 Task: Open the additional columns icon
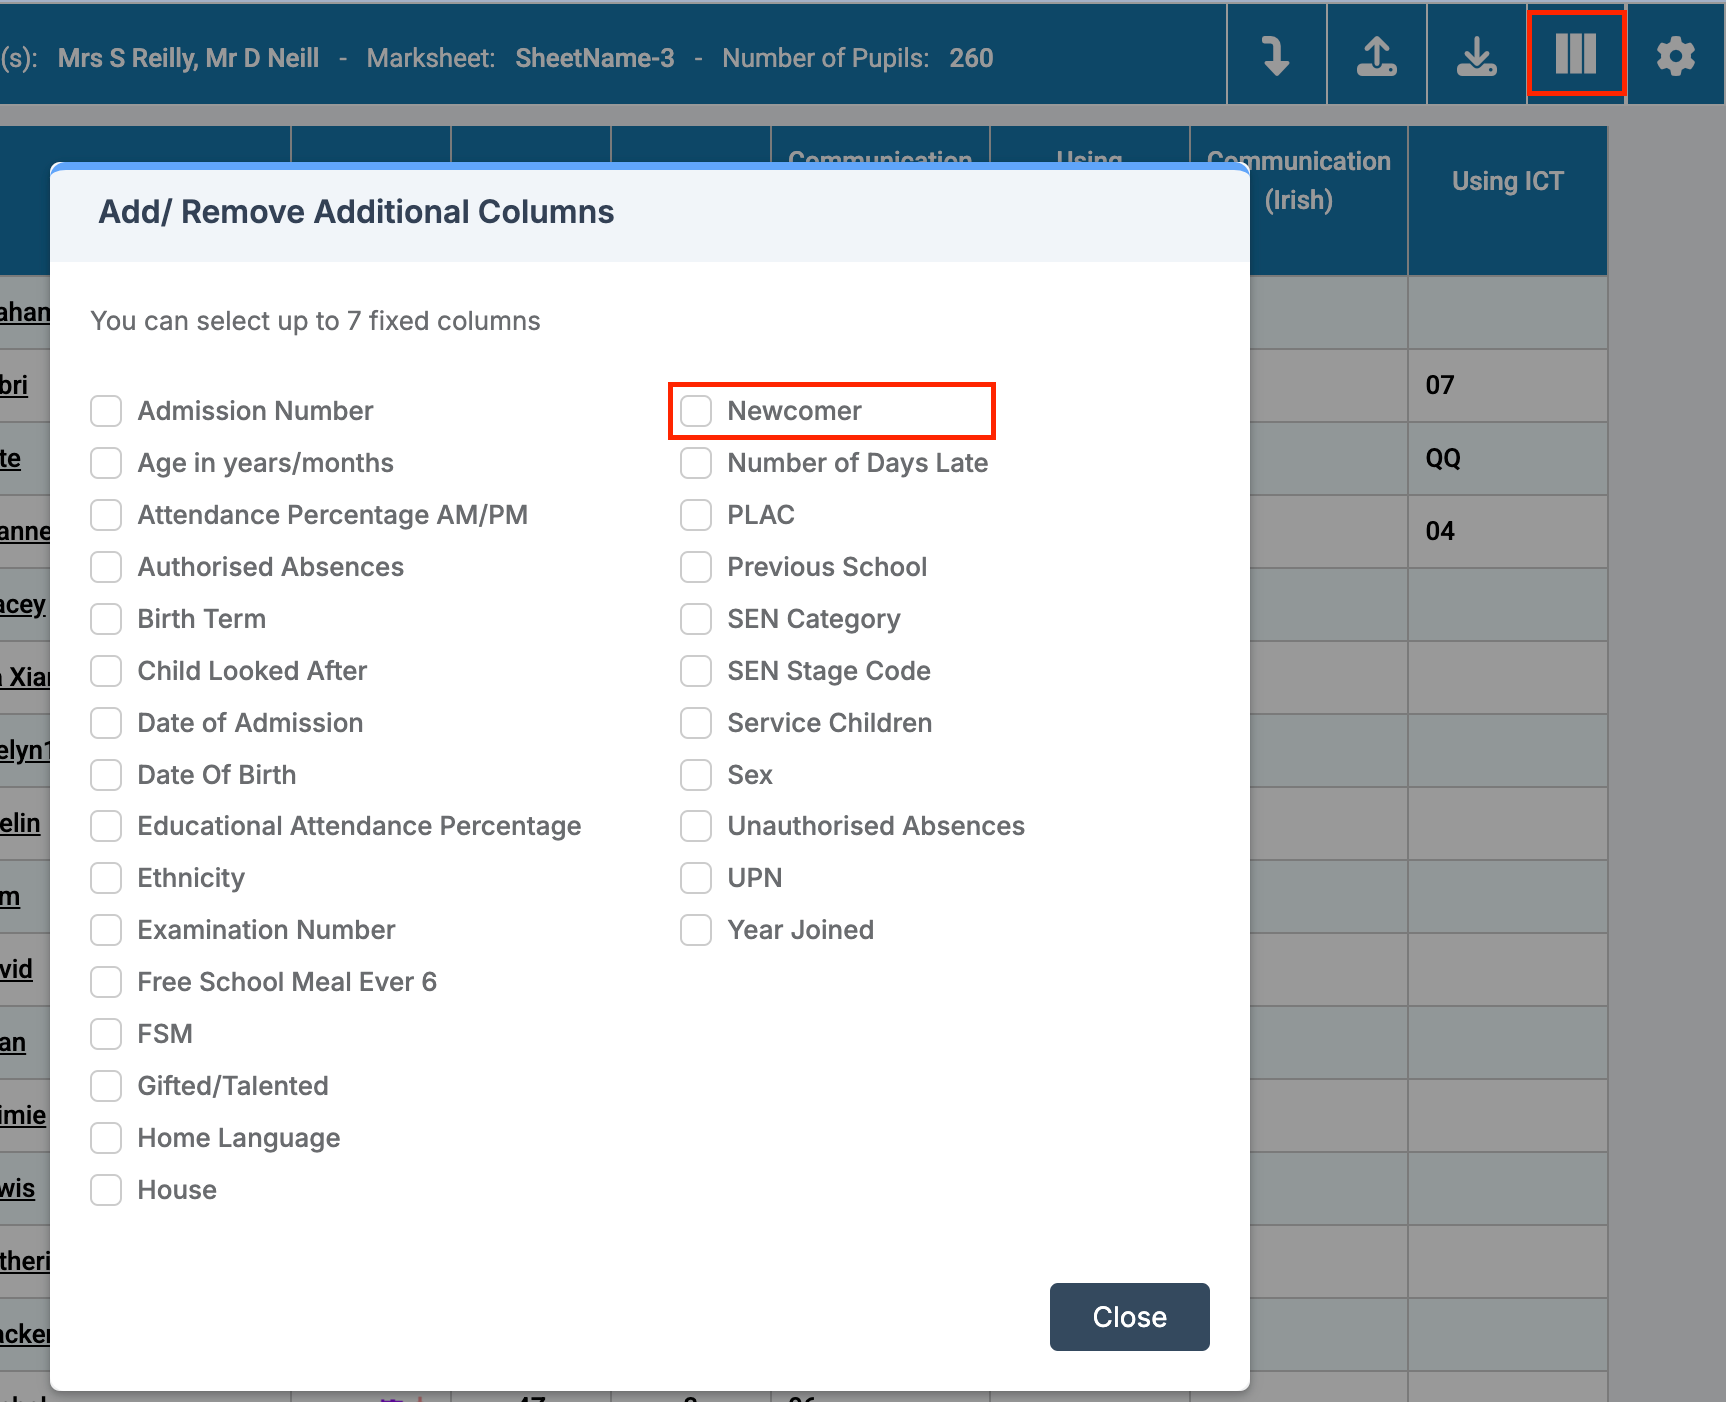(x=1576, y=54)
